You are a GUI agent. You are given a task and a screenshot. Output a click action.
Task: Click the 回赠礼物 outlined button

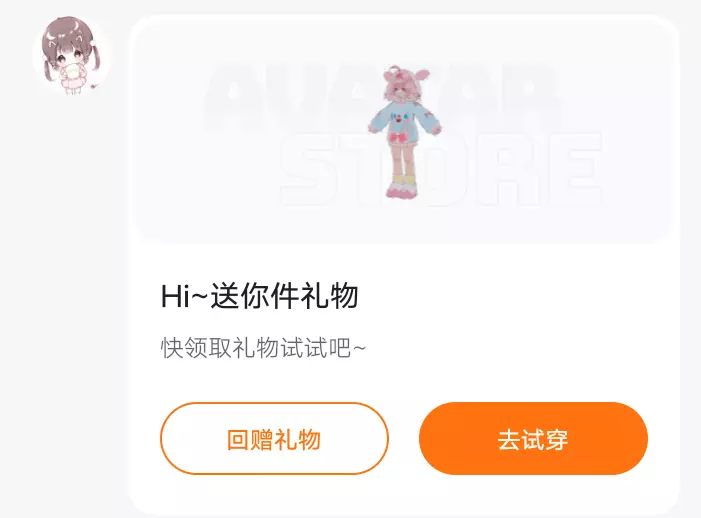point(274,438)
